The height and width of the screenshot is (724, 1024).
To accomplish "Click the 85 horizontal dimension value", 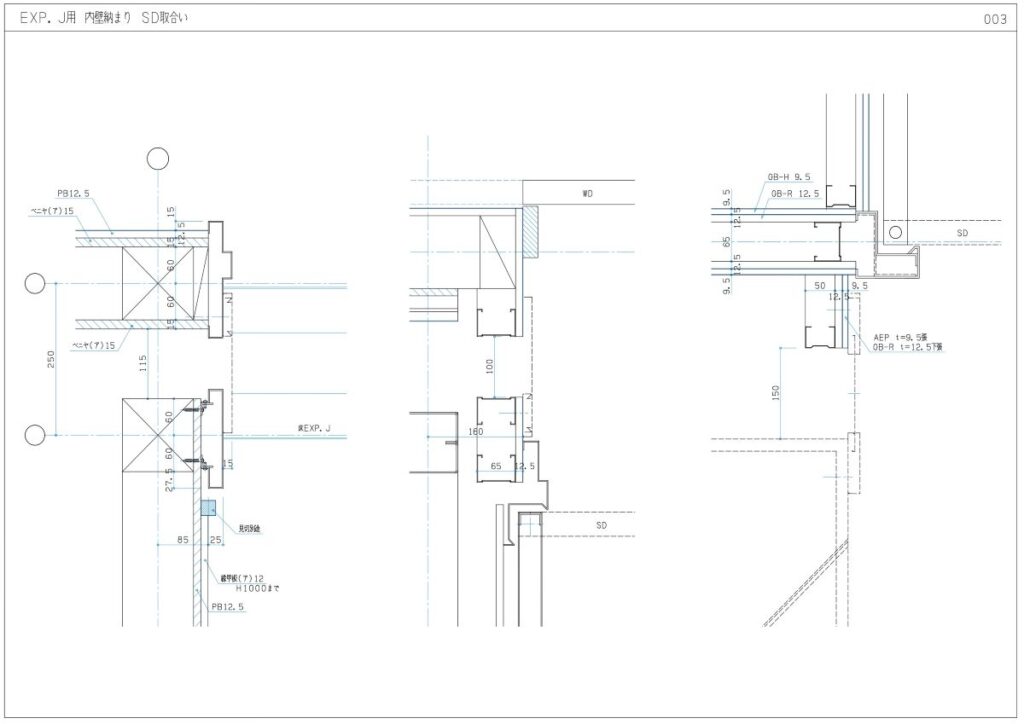I will click(182, 541).
